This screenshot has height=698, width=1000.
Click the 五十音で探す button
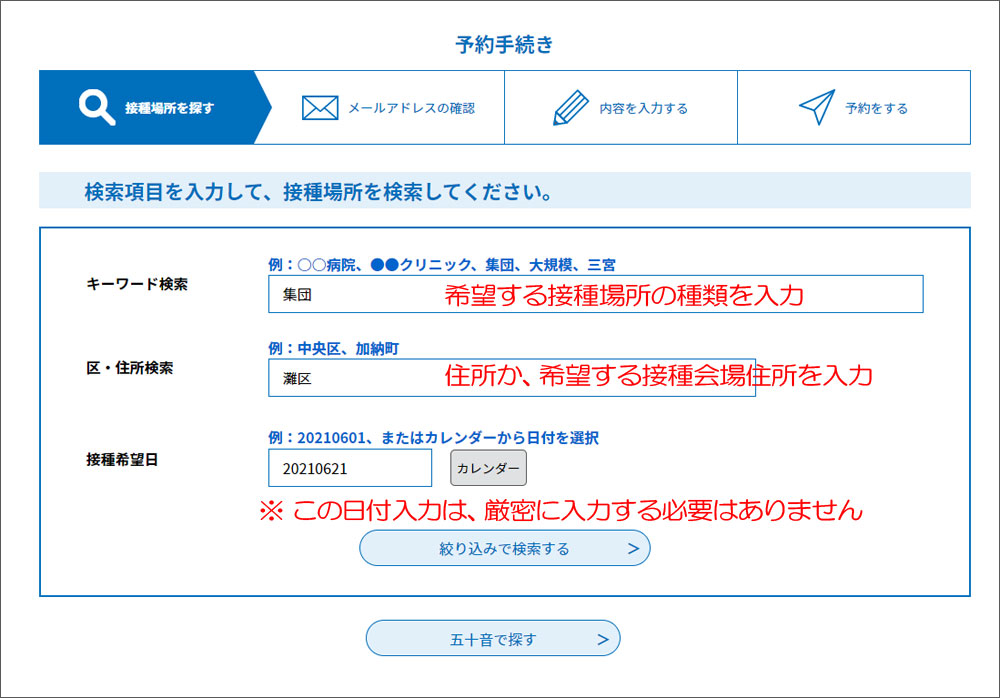(x=493, y=638)
